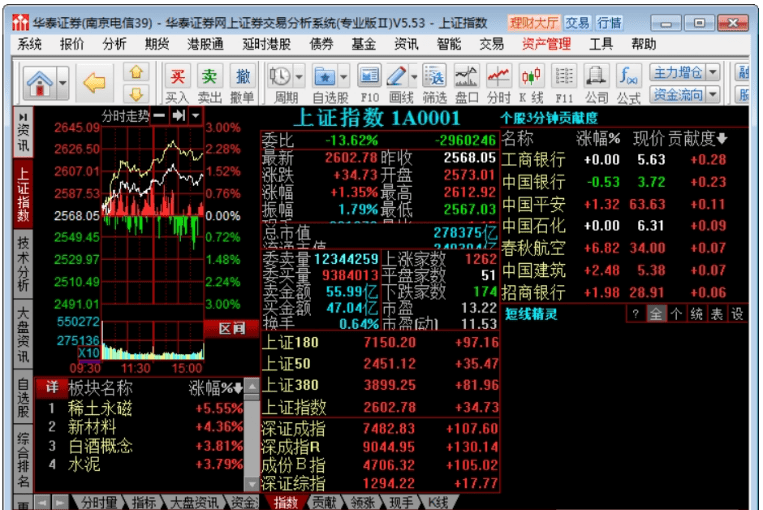Select the 大盘资讯 sidebar tab
The height and width of the screenshot is (510, 763).
point(23,334)
